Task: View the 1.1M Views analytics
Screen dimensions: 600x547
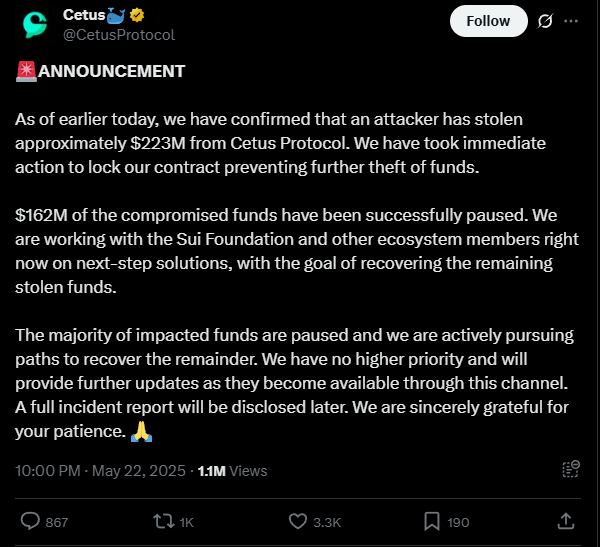Action: [x=232, y=470]
